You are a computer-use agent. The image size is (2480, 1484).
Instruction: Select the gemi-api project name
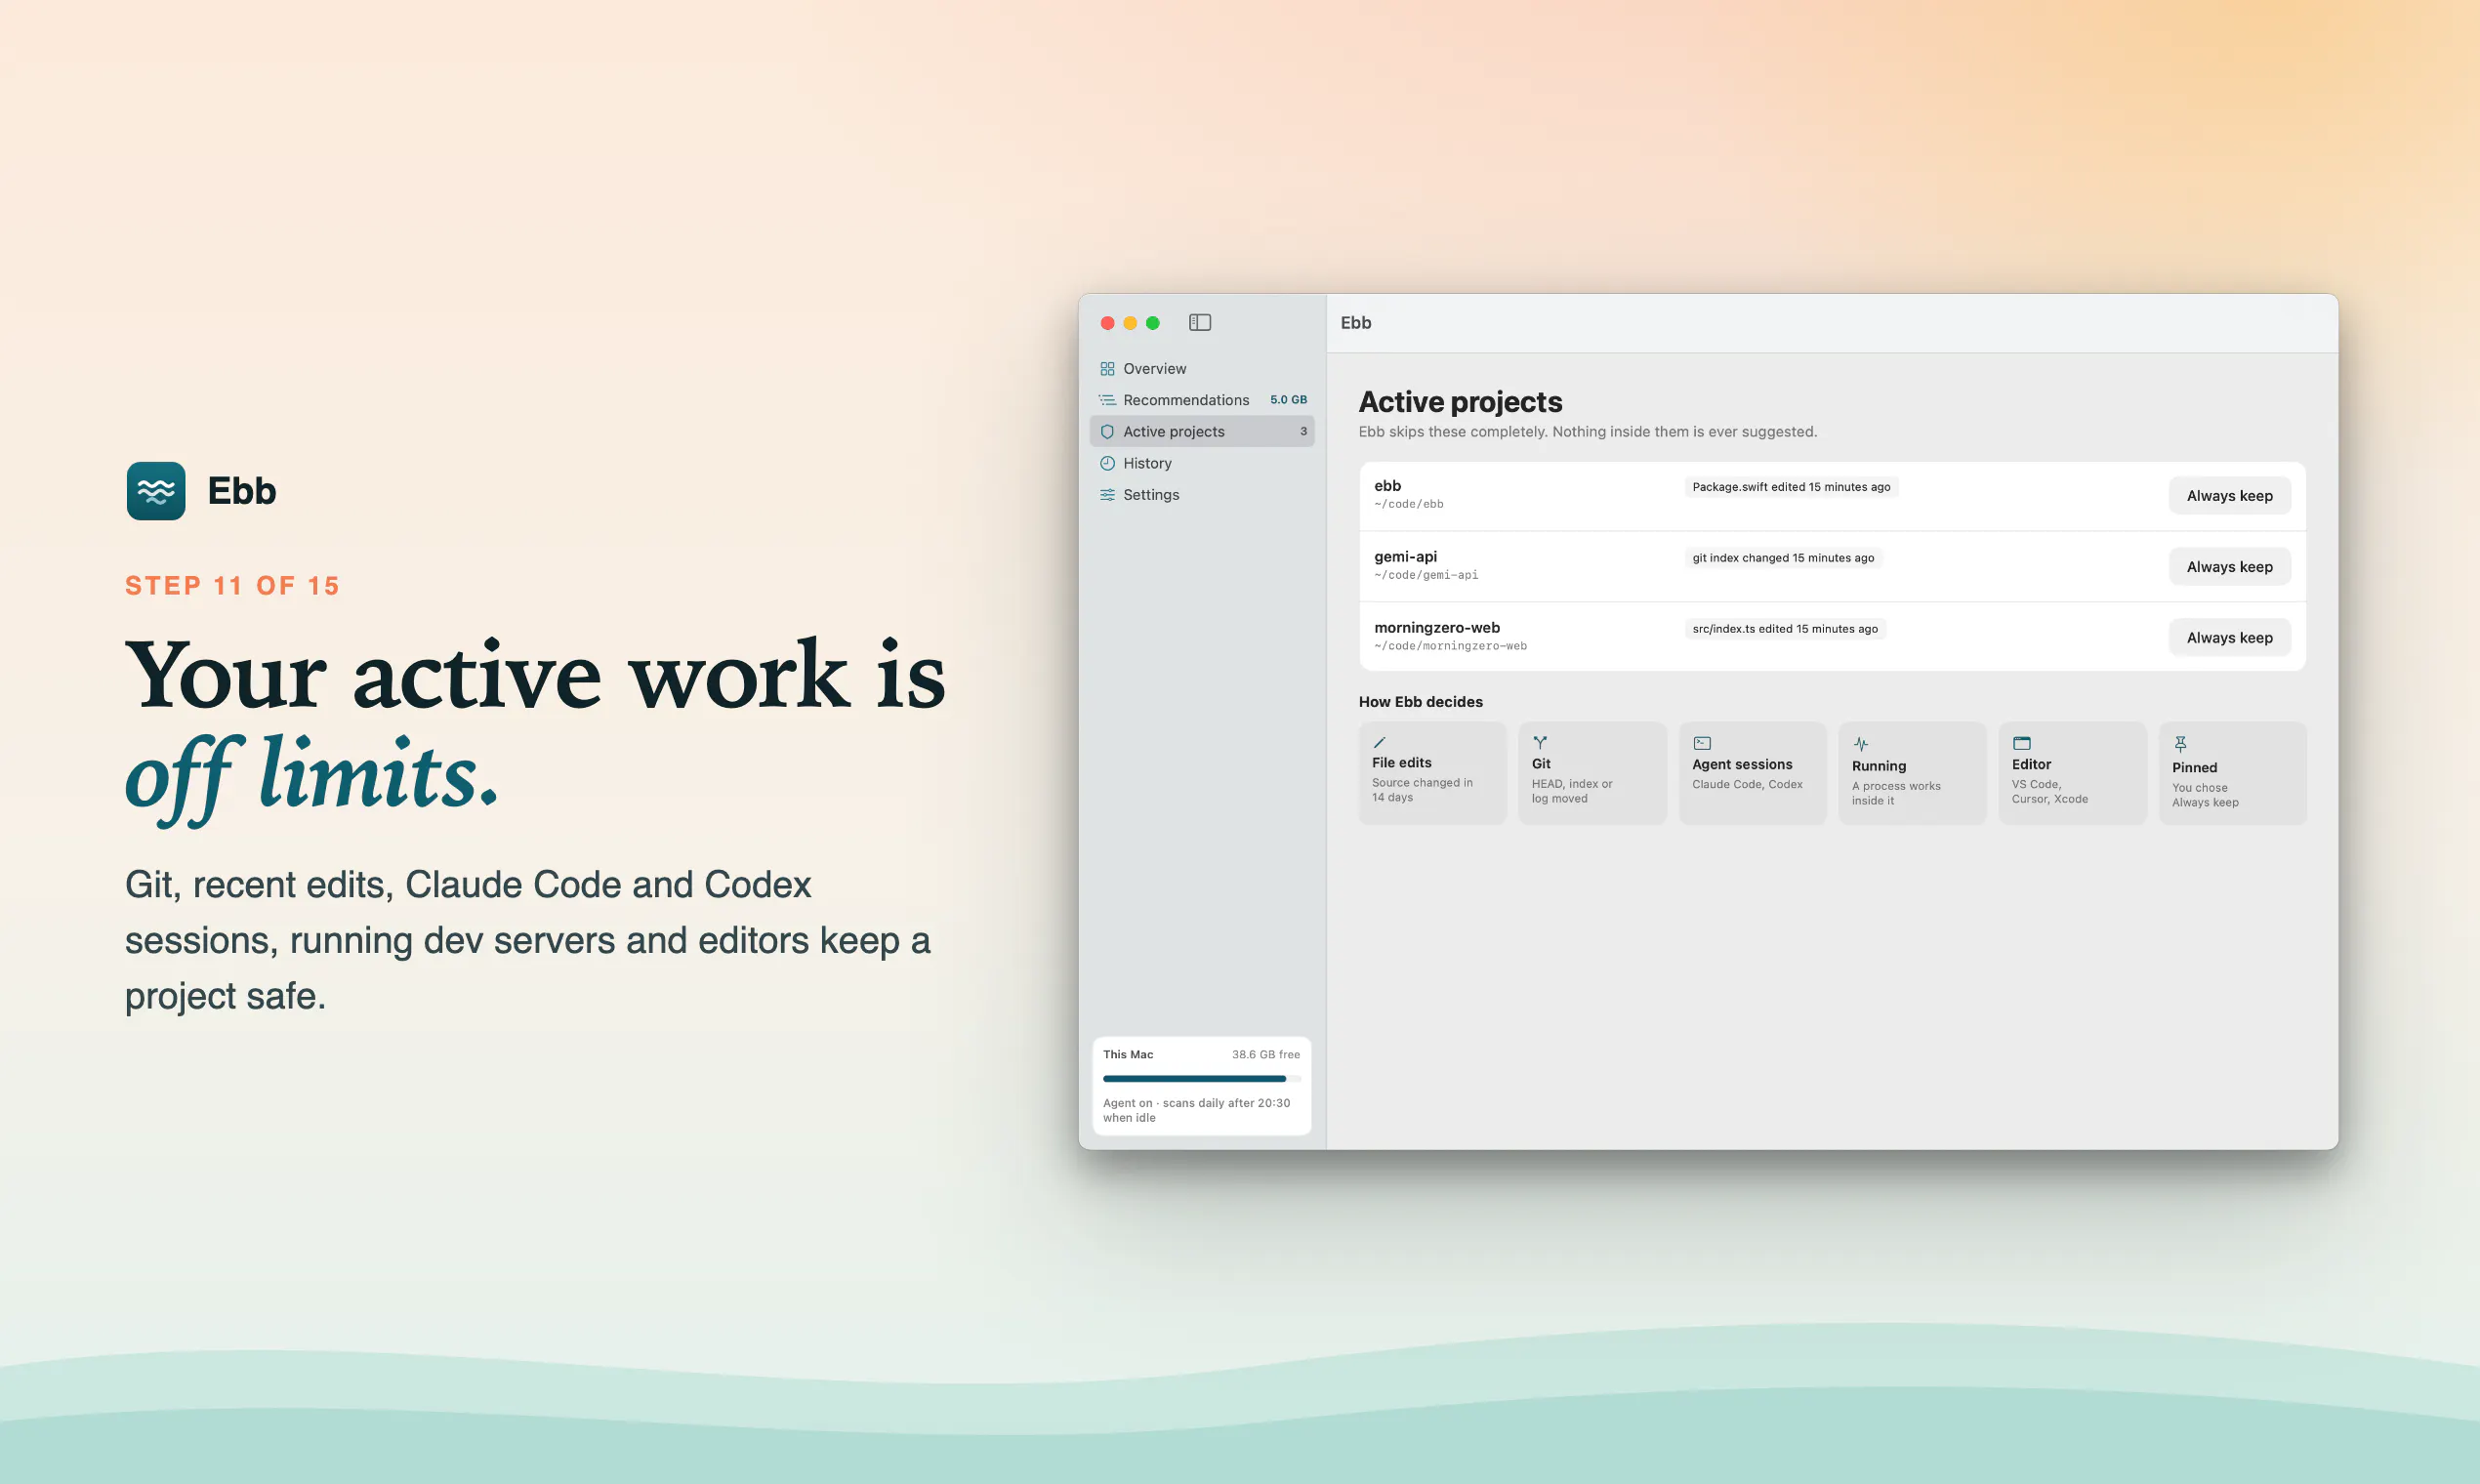tap(1405, 557)
